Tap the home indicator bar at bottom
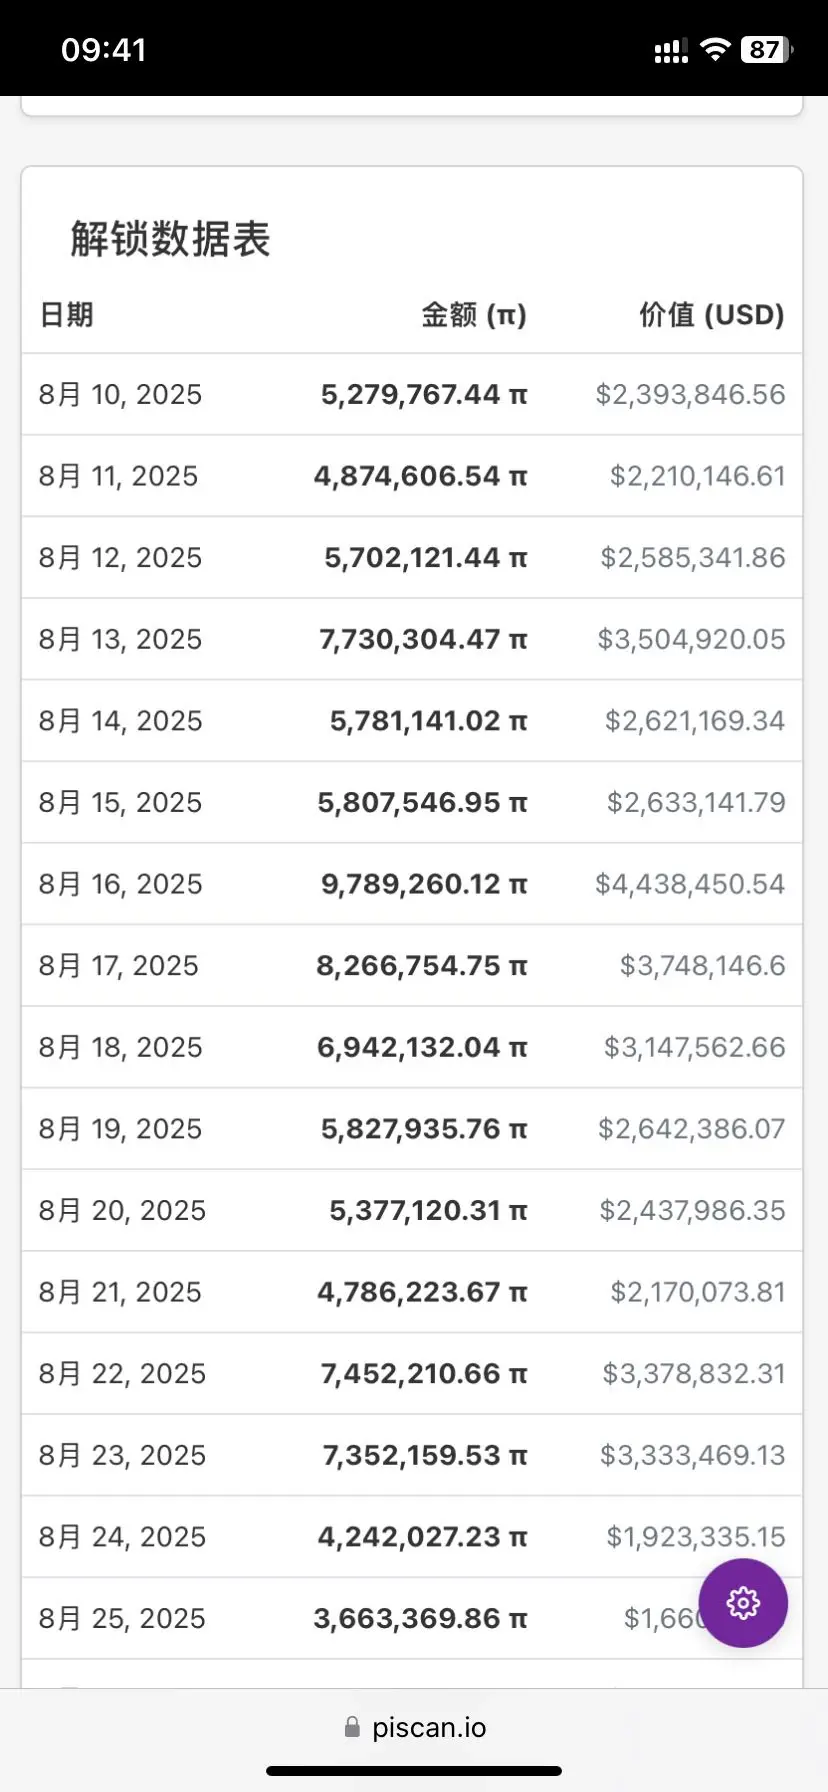Image resolution: width=828 pixels, height=1792 pixels. pyautogui.click(x=414, y=1771)
